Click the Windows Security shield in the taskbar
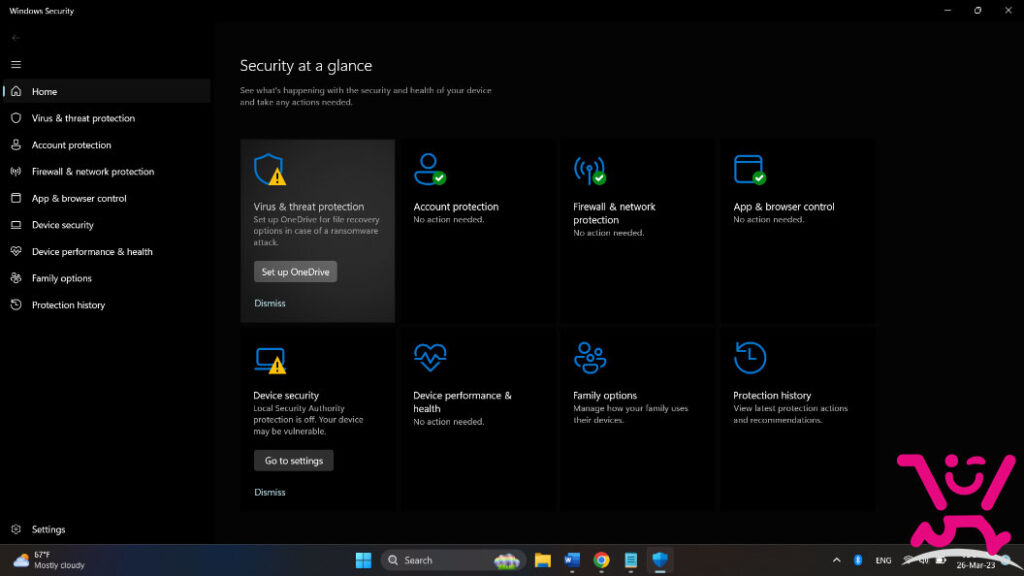The width and height of the screenshot is (1024, 576). (660, 560)
